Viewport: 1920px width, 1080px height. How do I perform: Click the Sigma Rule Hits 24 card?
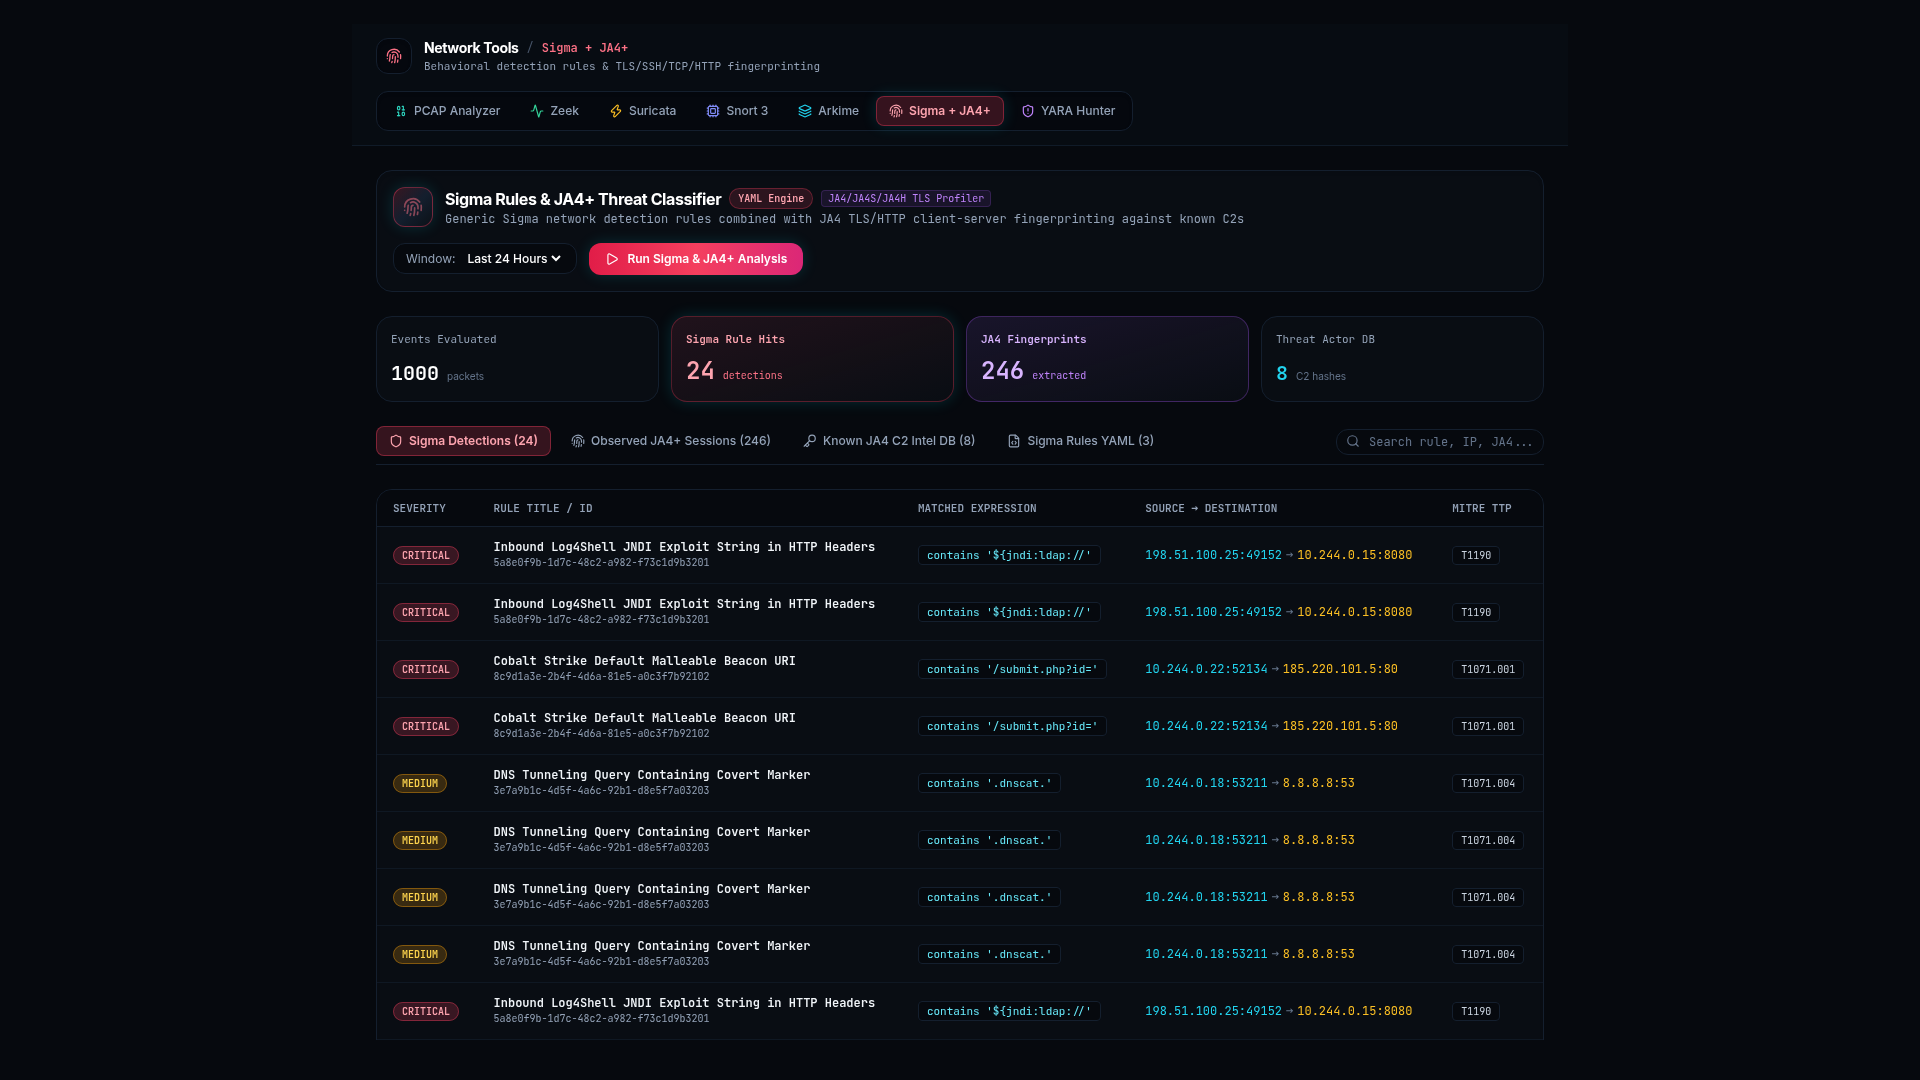812,359
